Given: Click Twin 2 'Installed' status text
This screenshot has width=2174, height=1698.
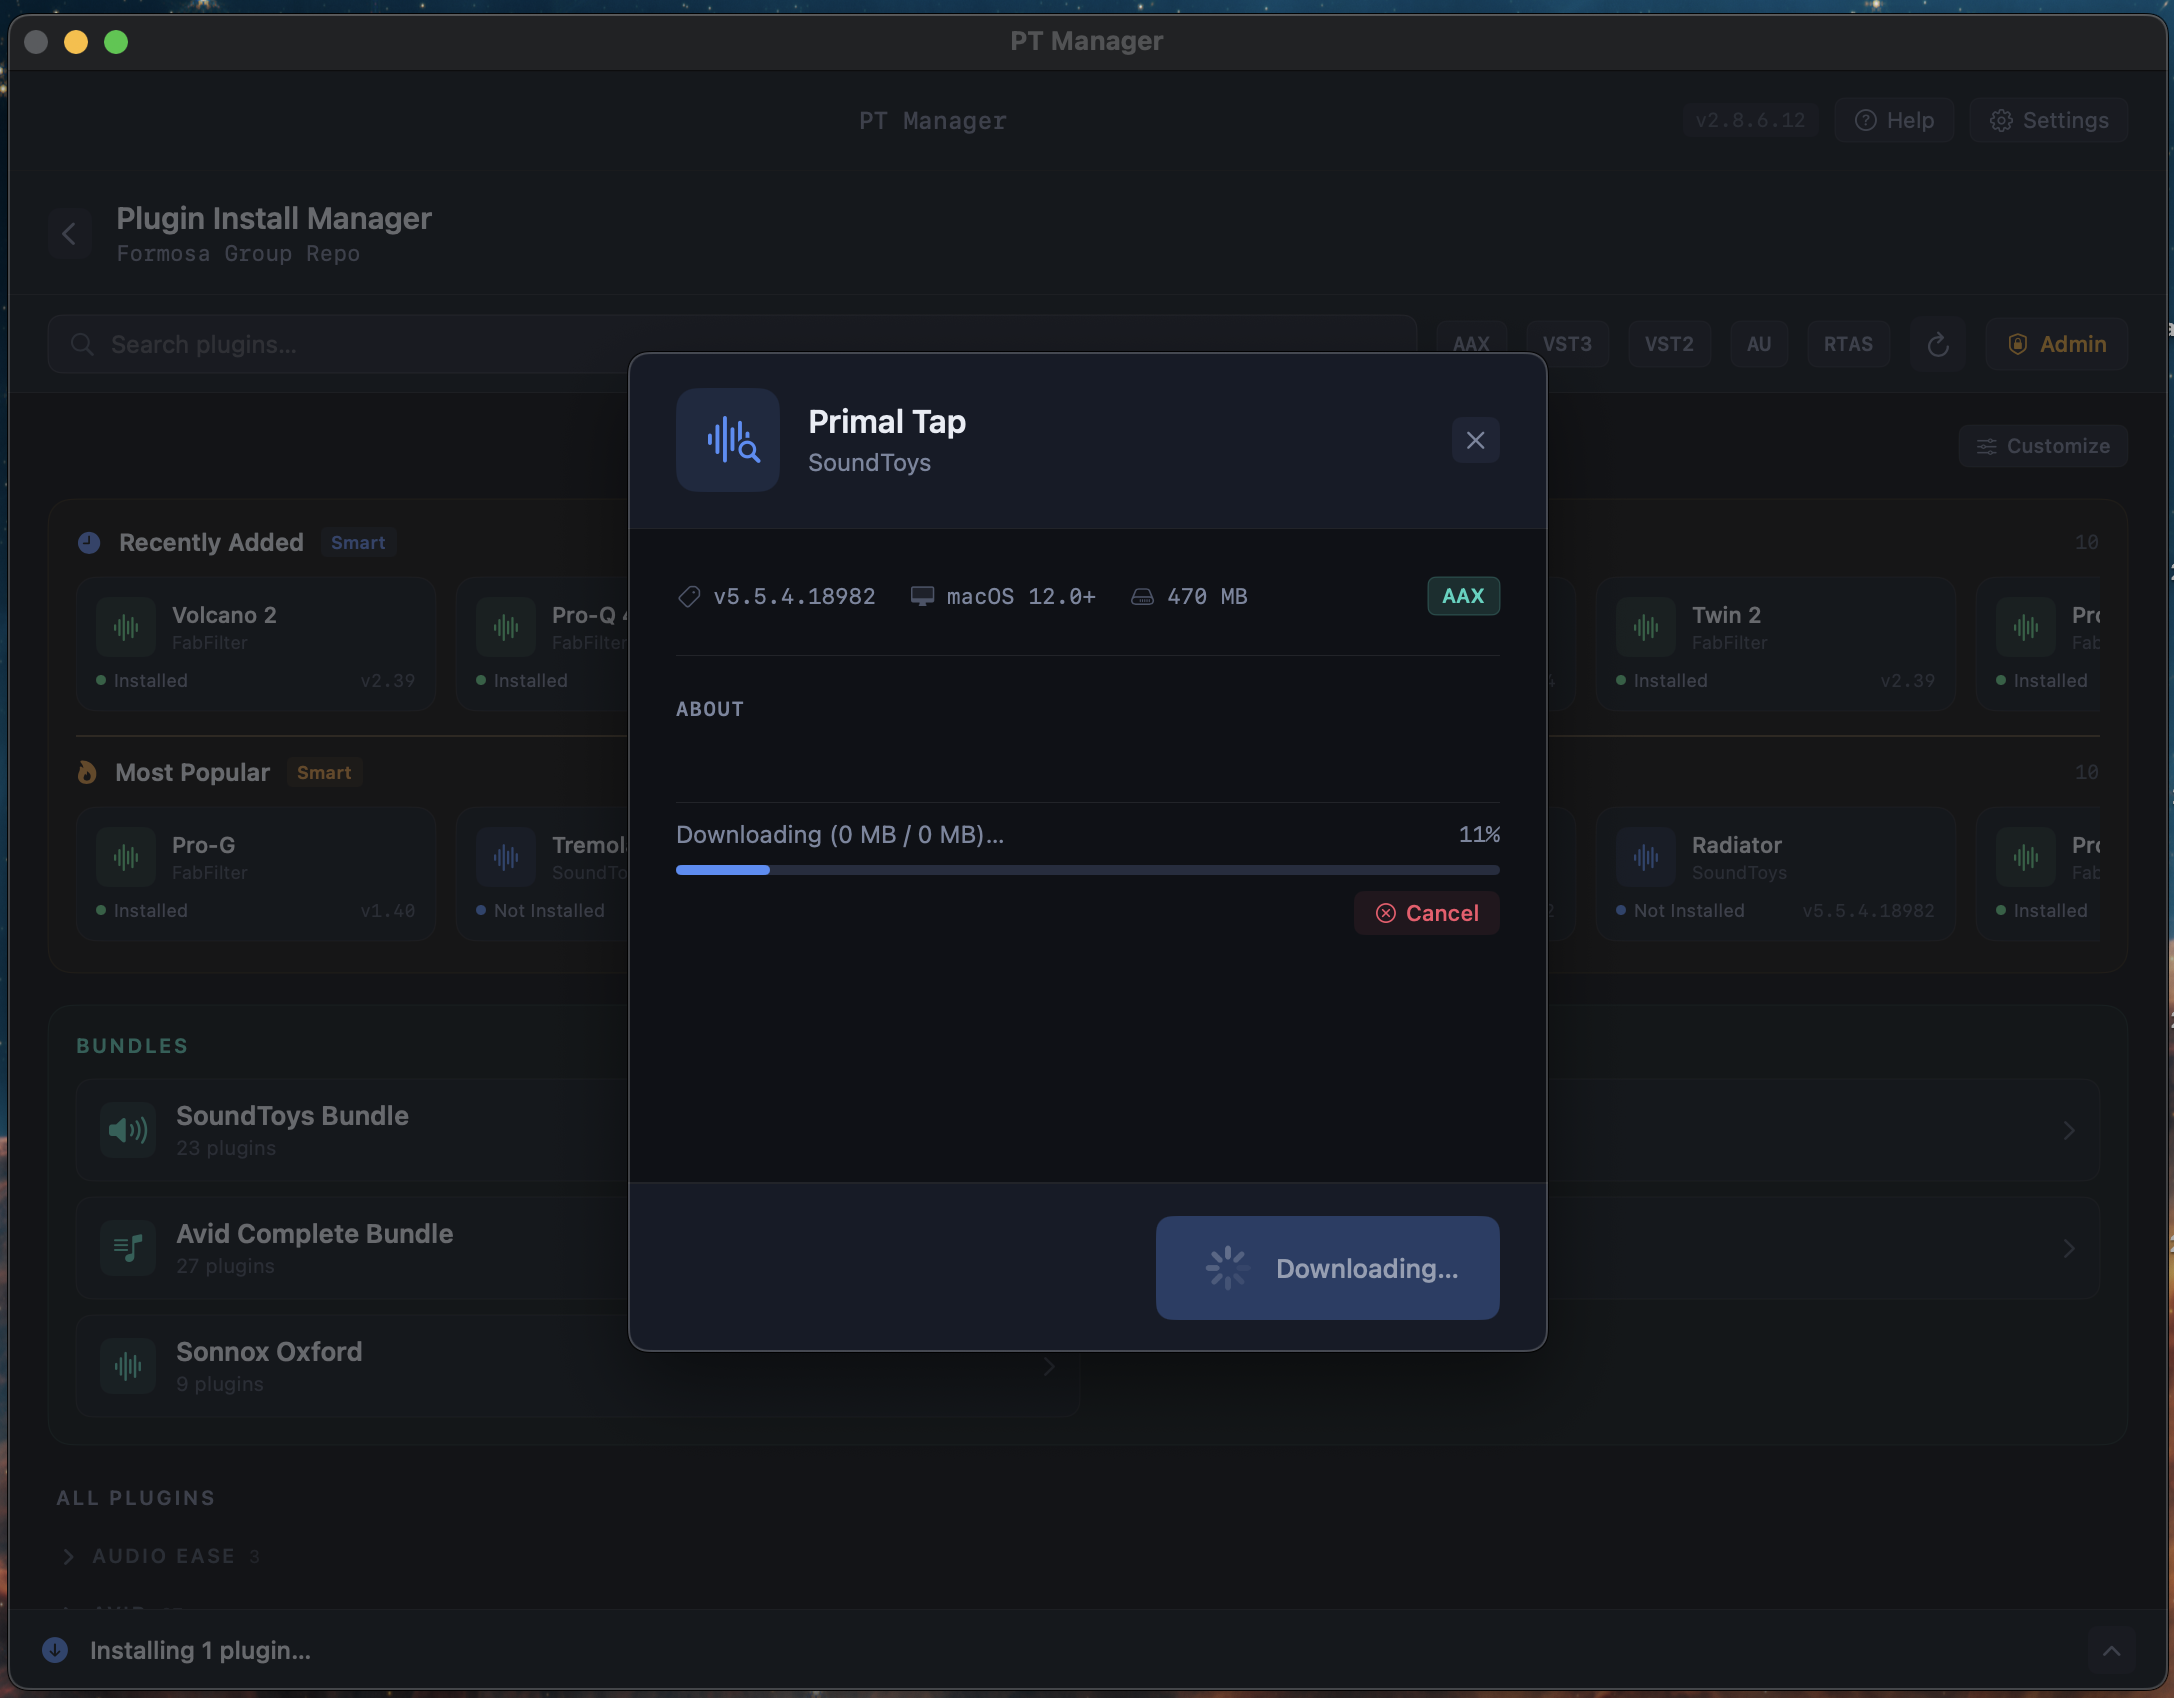Looking at the screenshot, I should (x=1670, y=681).
